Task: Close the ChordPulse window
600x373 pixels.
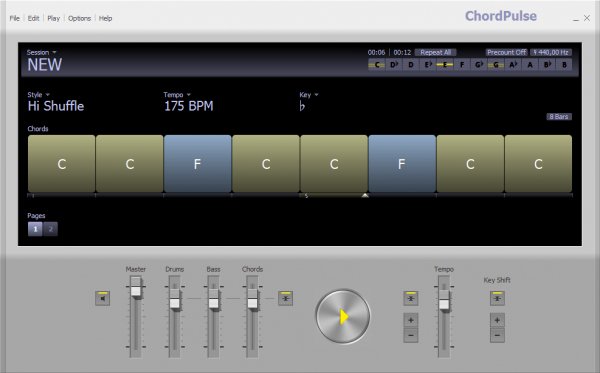Action: point(587,18)
